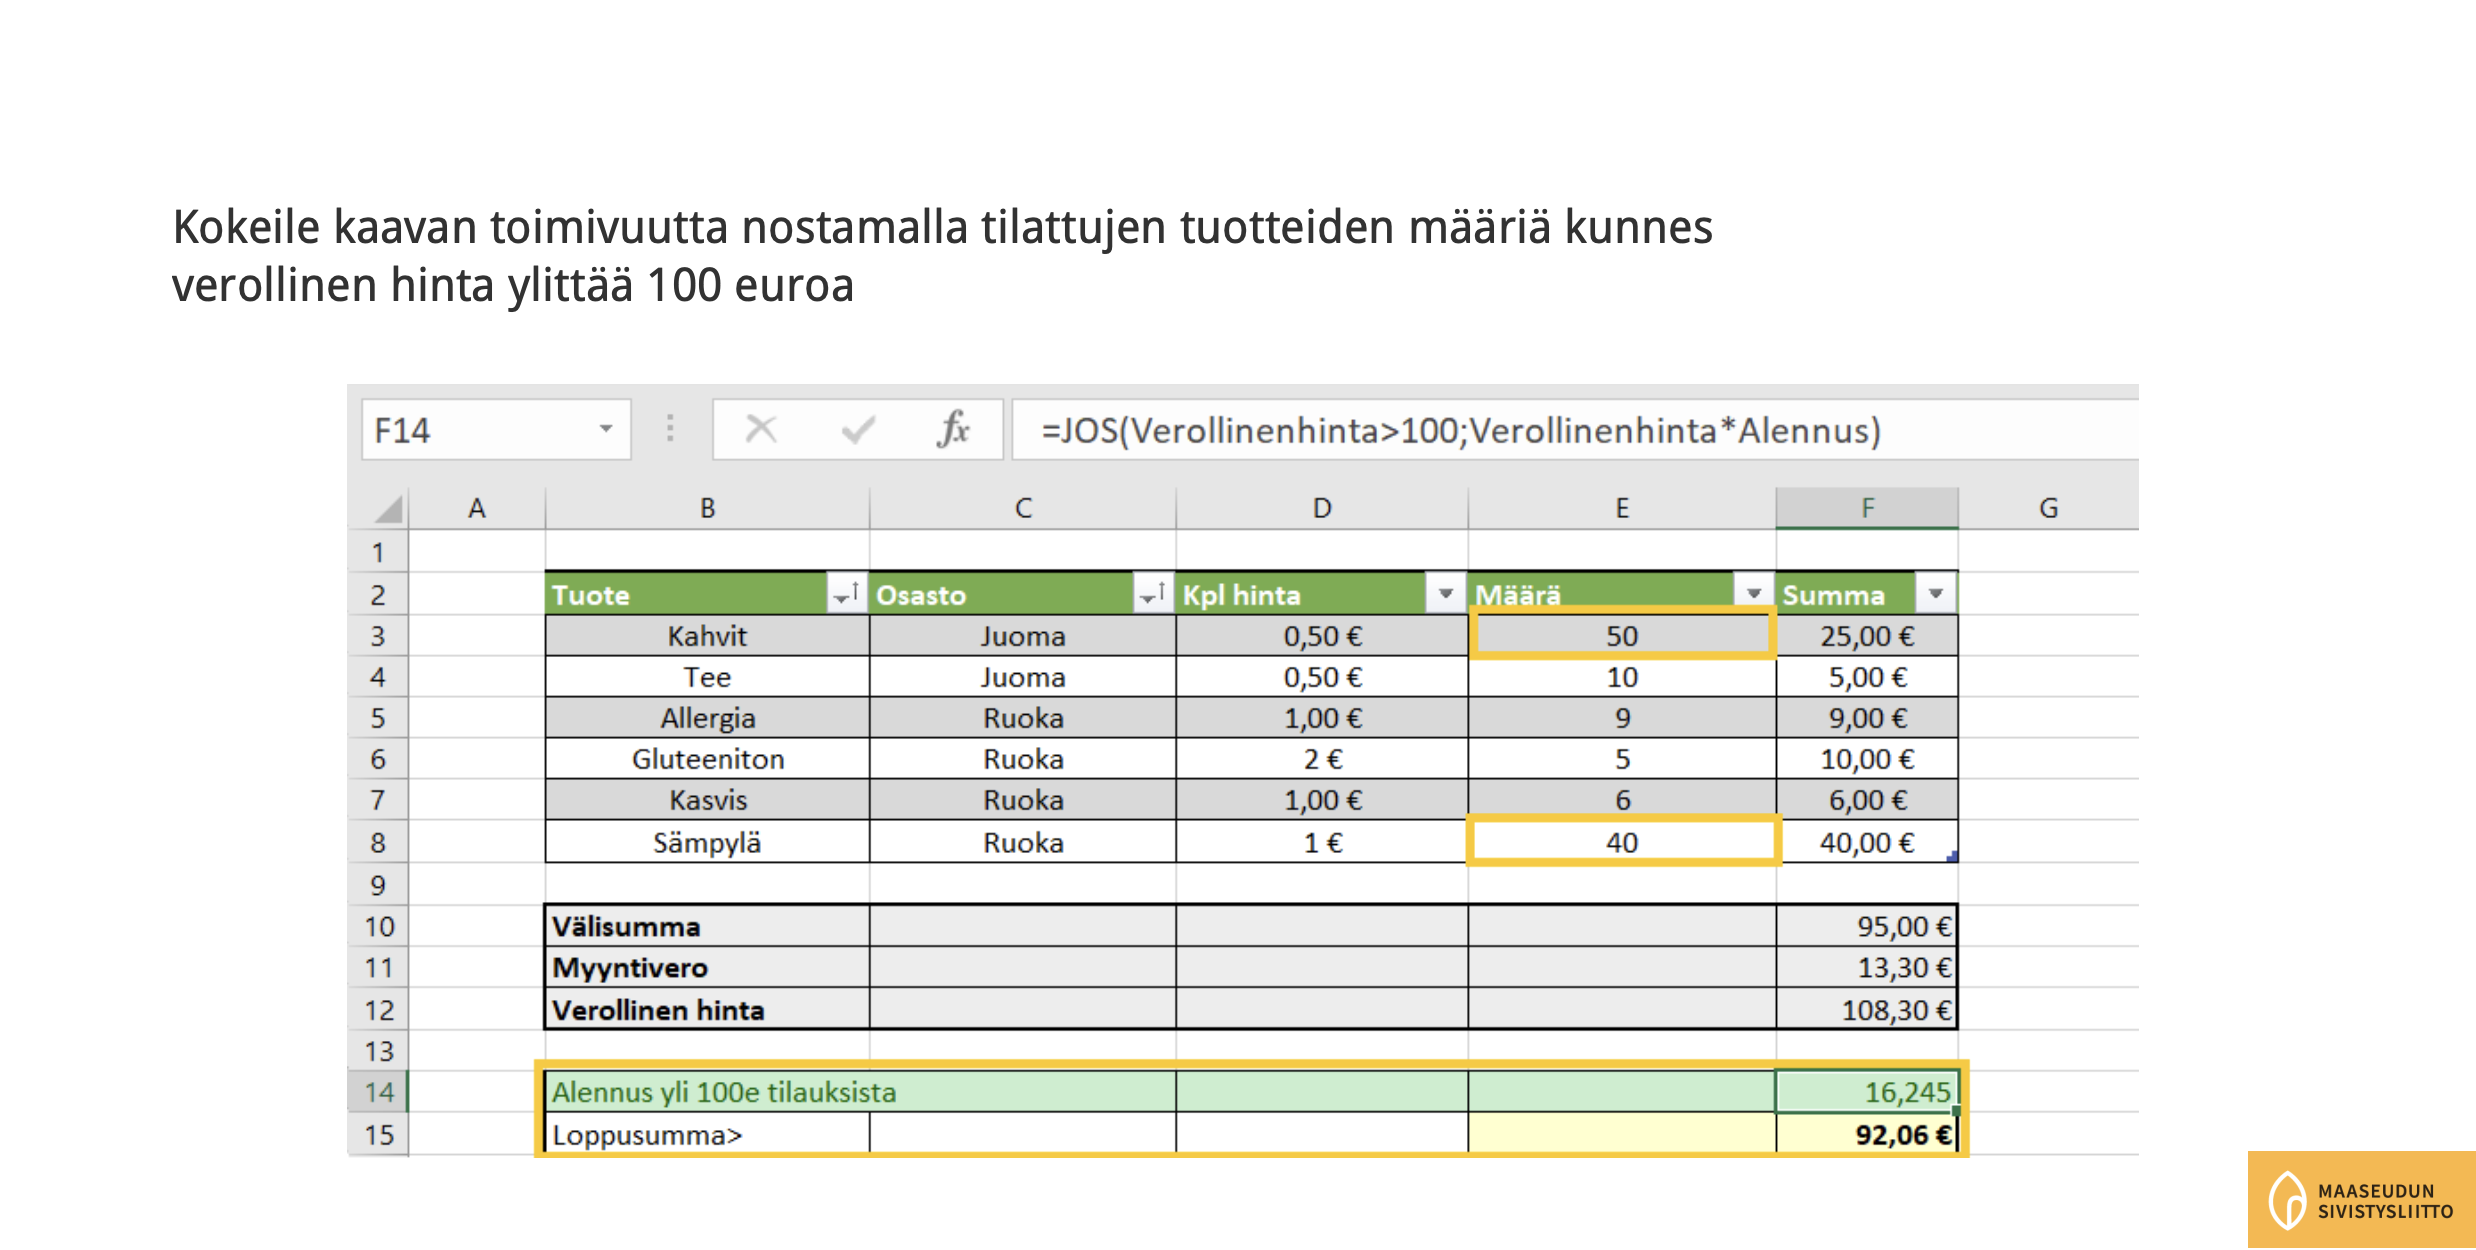Open the Tuote column filter dropdown
Image resolution: width=2476 pixels, height=1250 pixels.
coord(847,594)
